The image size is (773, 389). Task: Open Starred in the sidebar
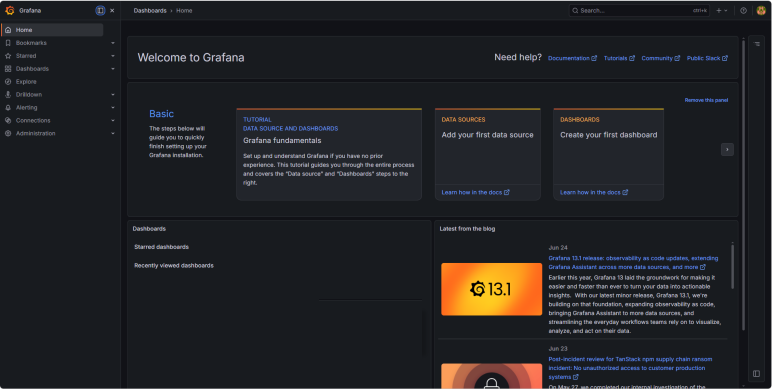(x=26, y=56)
